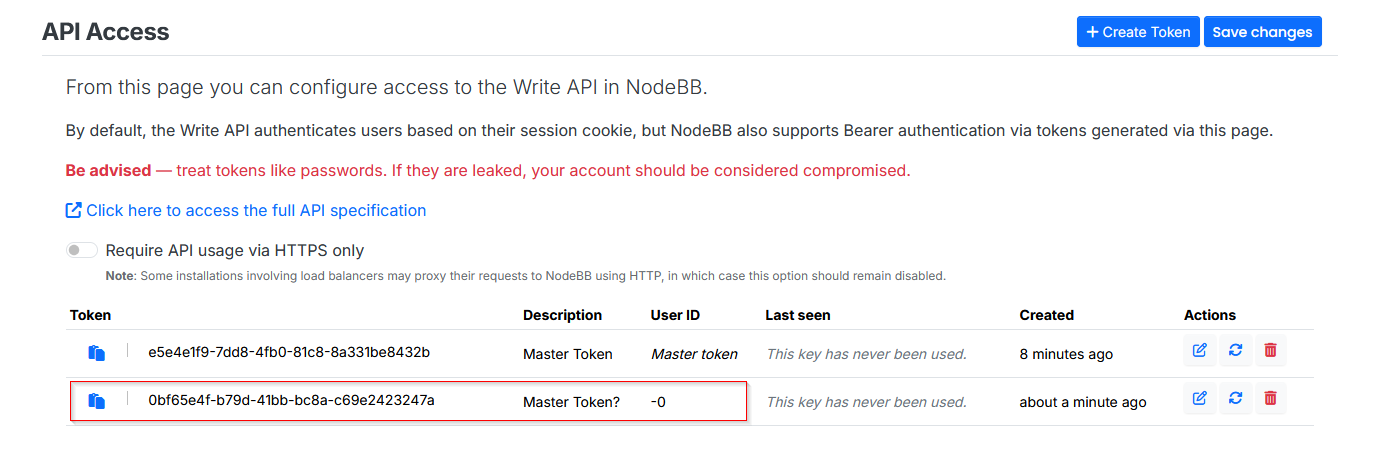
Task: Toggle Require API usage via HTTPS only
Action: 82,250
